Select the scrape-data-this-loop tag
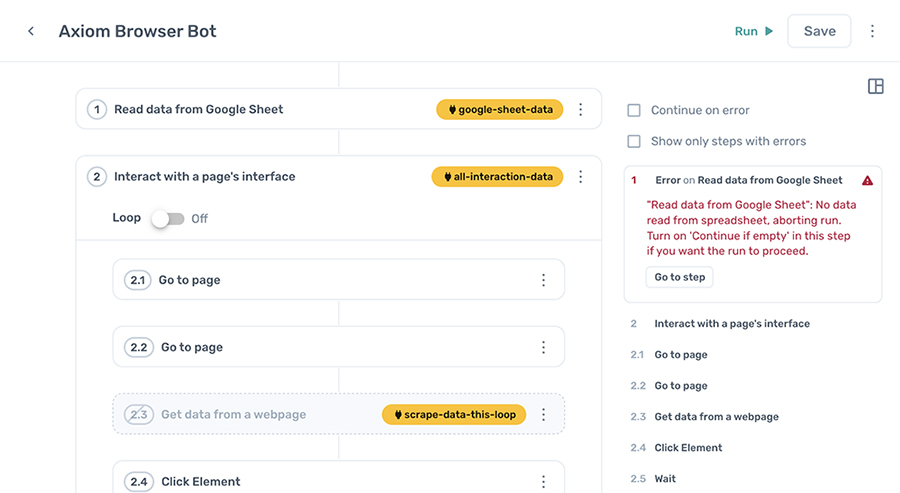This screenshot has width=900, height=493. pyautogui.click(x=455, y=415)
